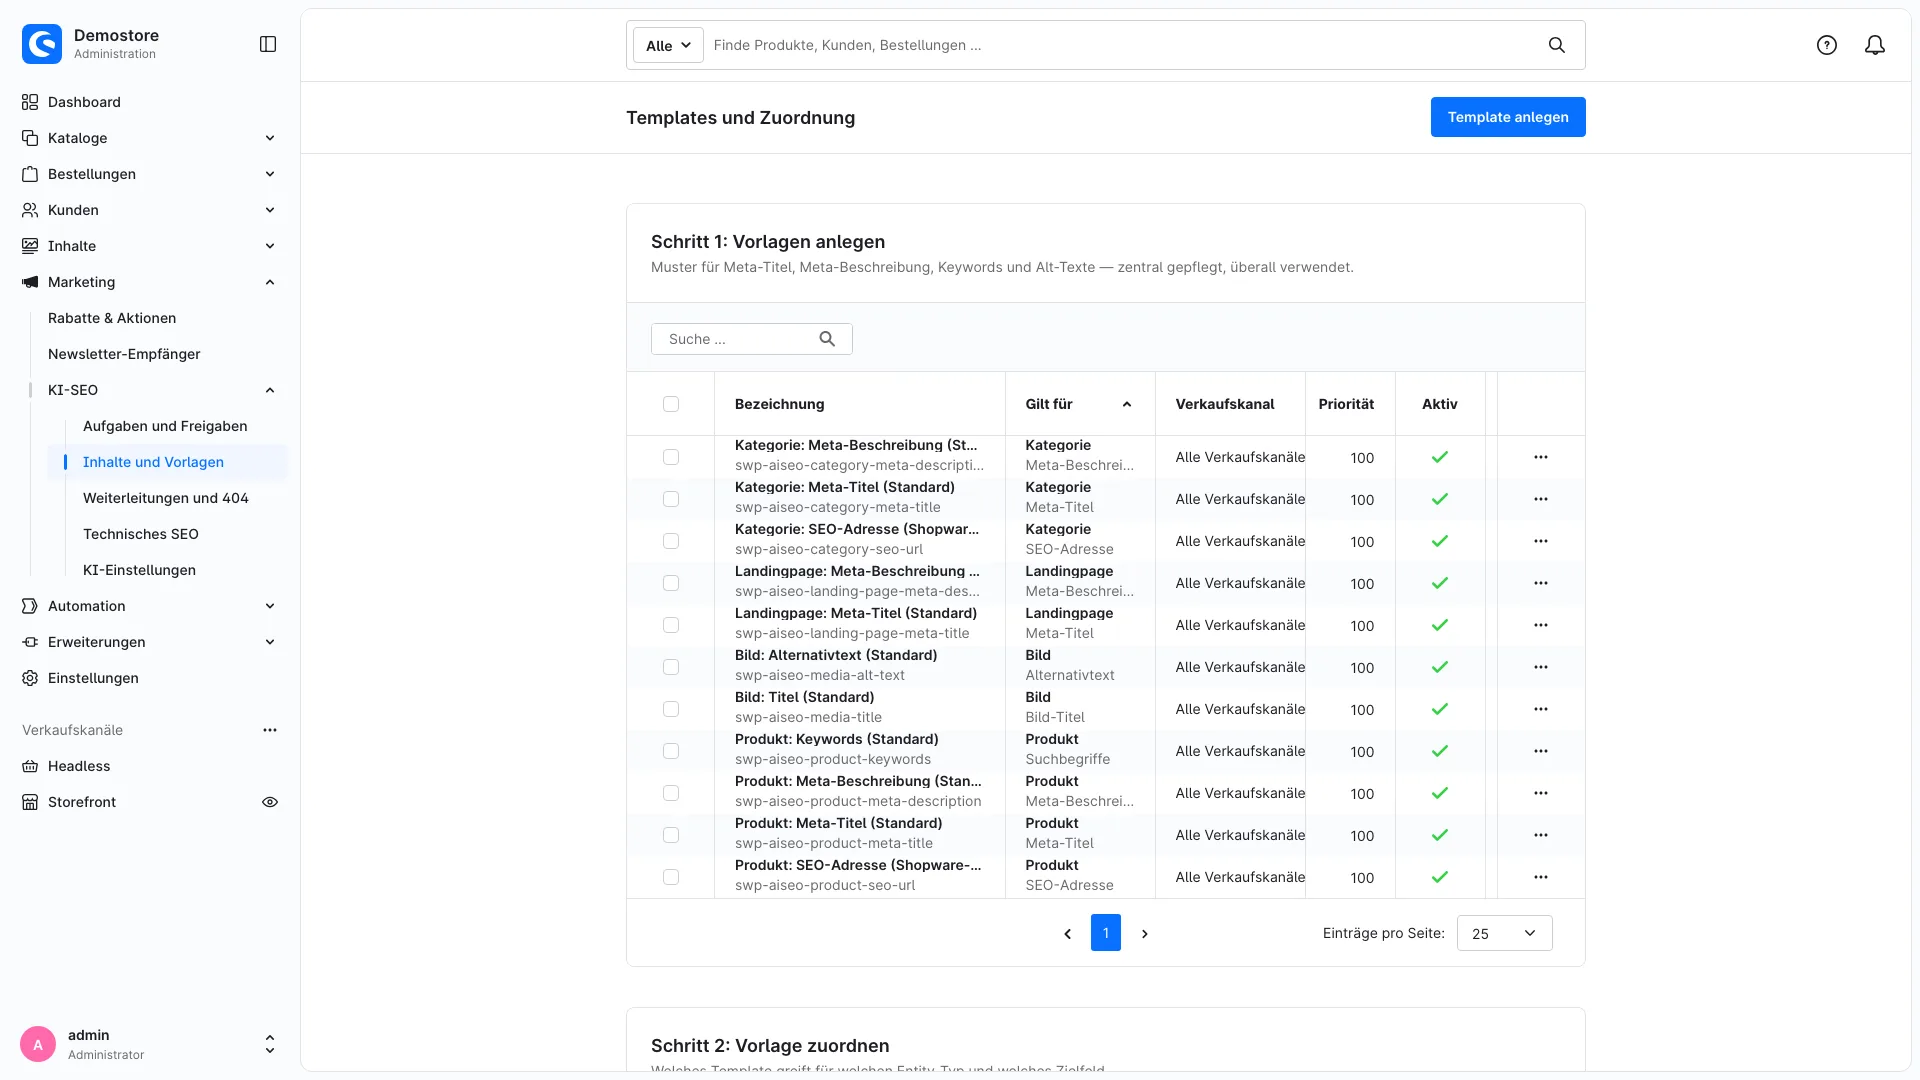Expand the Kataloge menu
This screenshot has width=1920, height=1080.
270,138
